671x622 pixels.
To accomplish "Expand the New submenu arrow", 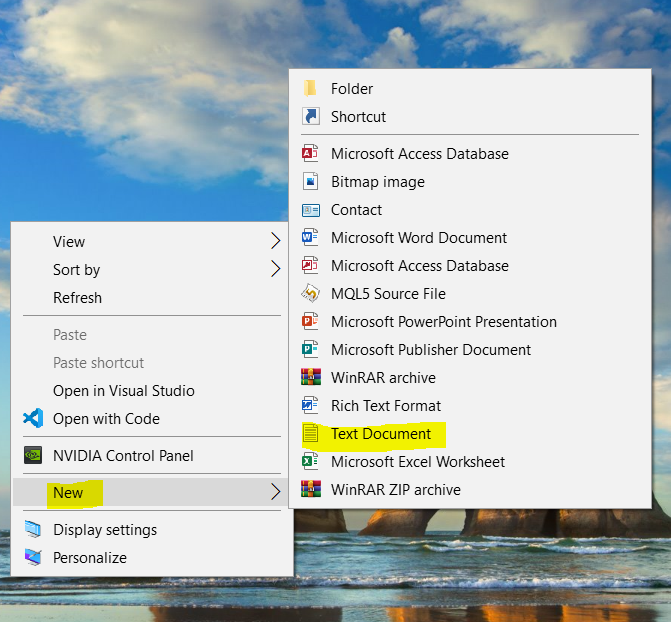I will coord(275,493).
